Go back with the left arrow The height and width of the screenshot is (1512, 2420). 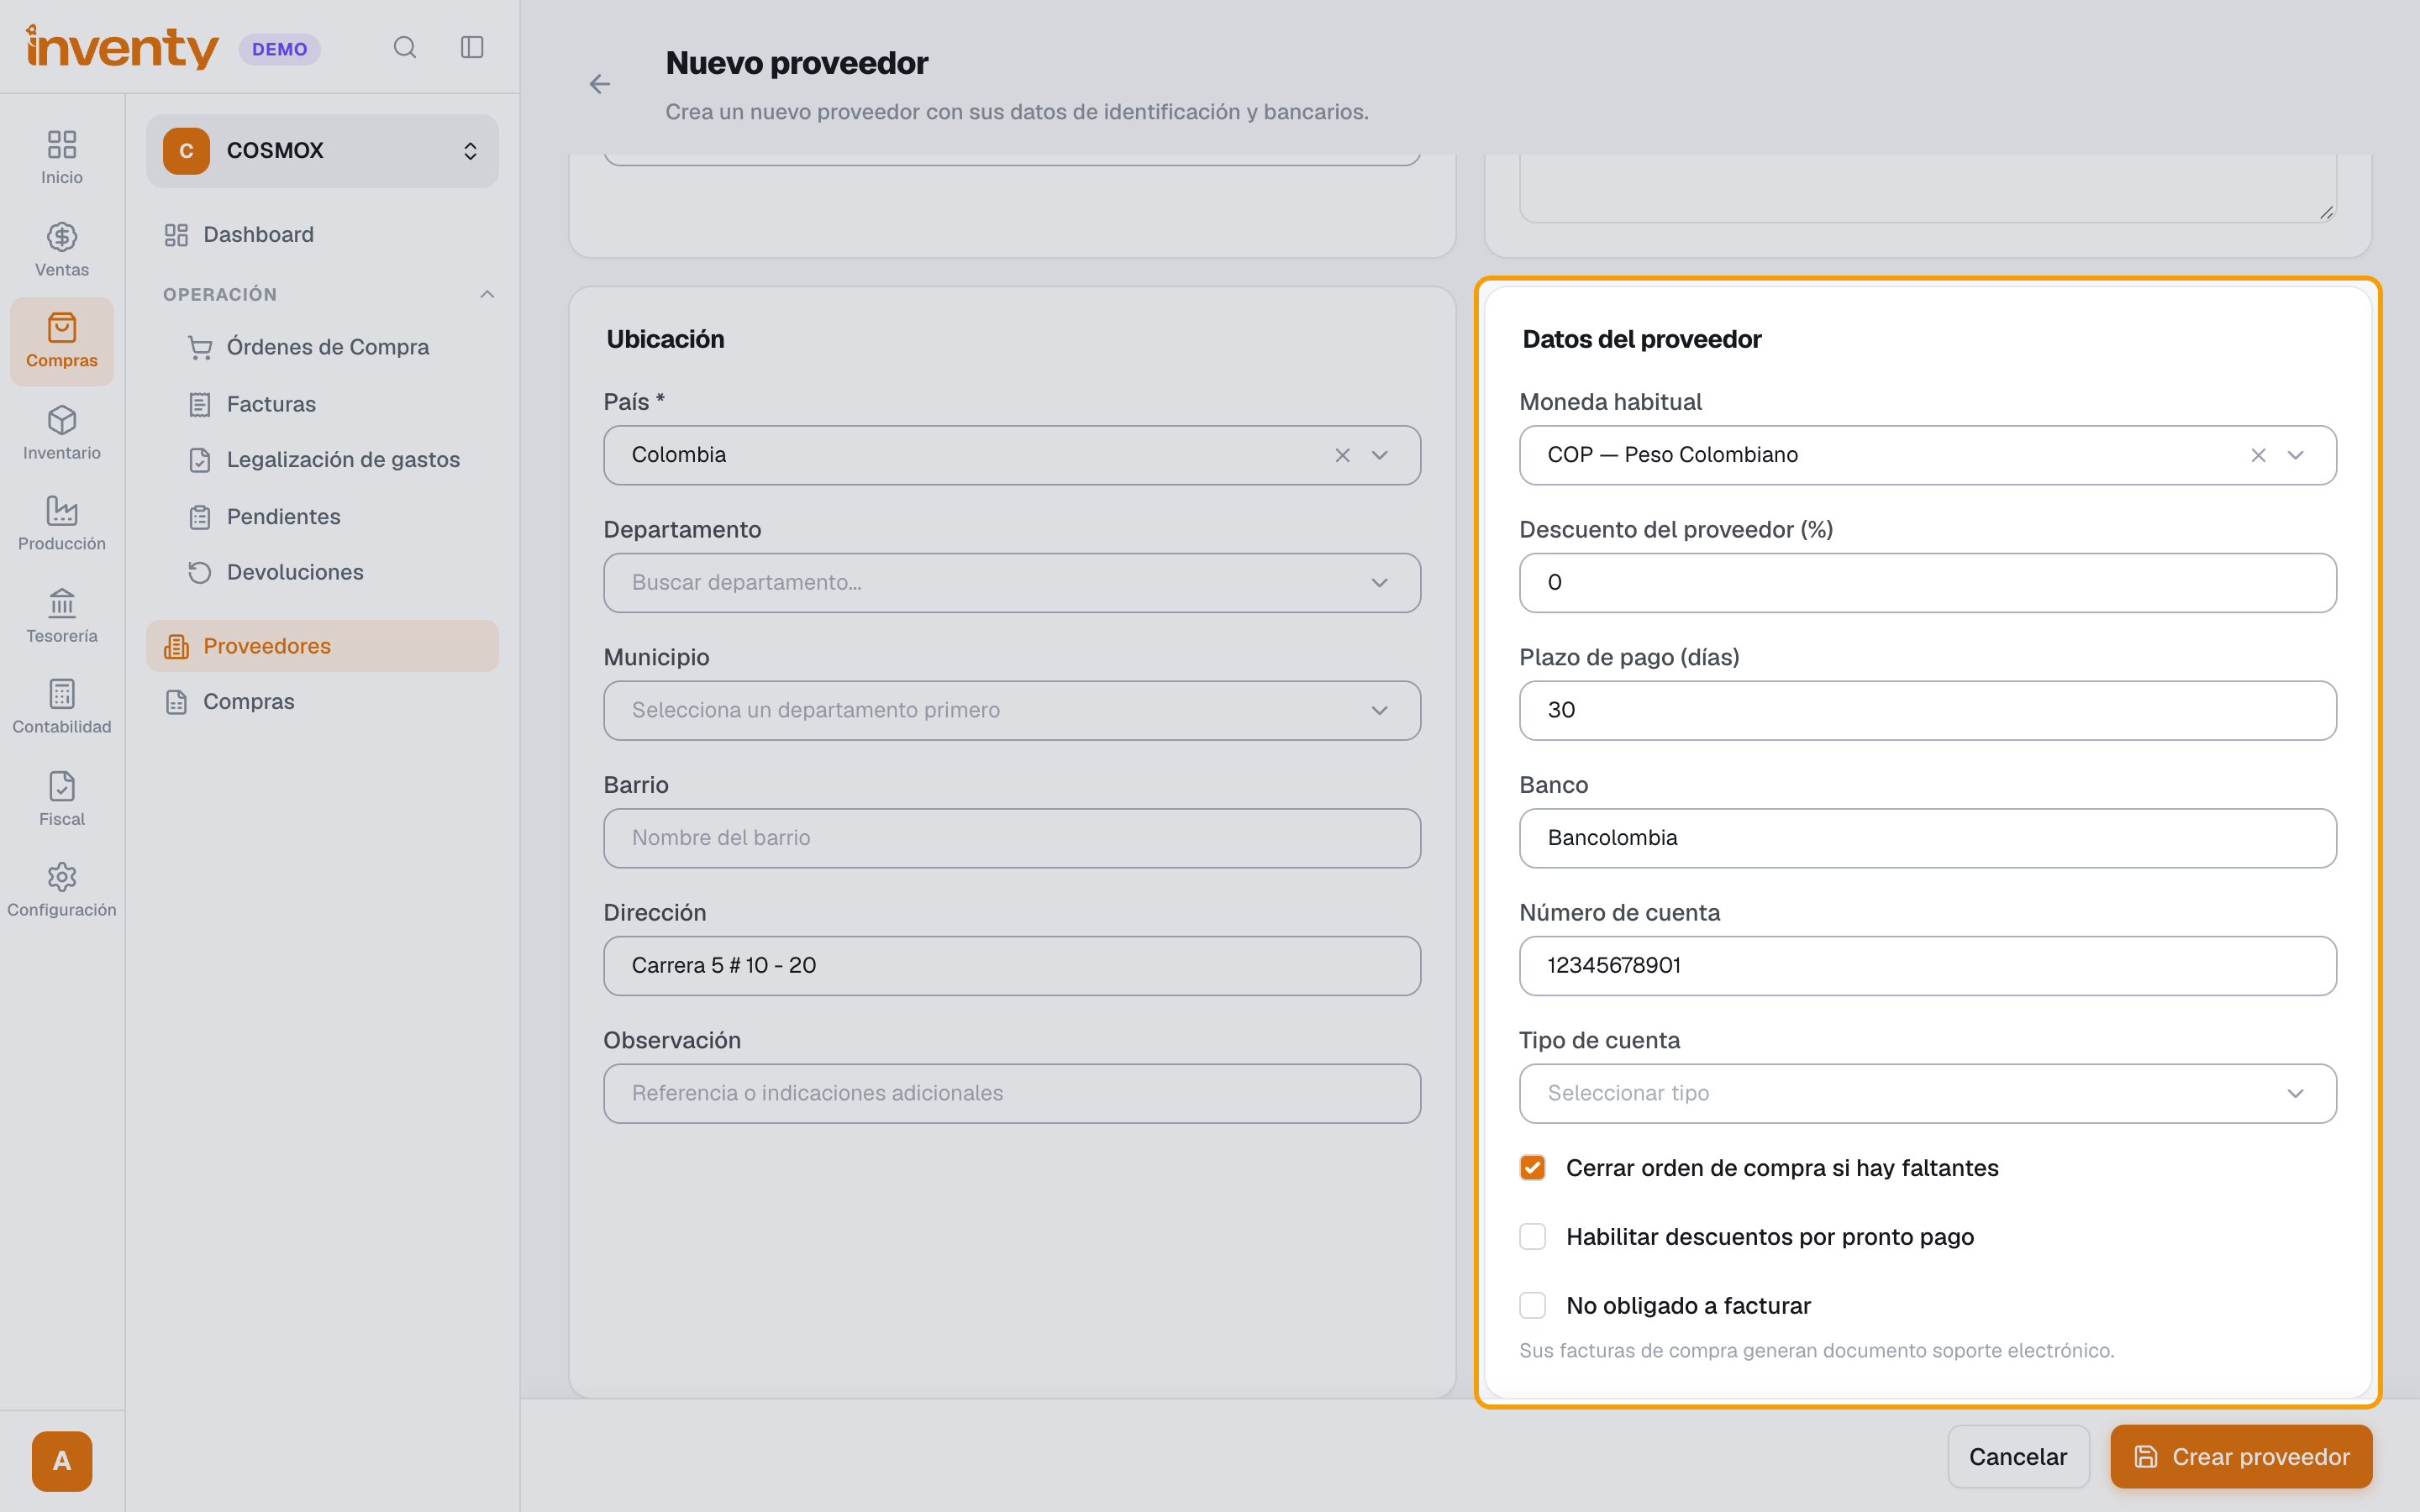pos(600,84)
